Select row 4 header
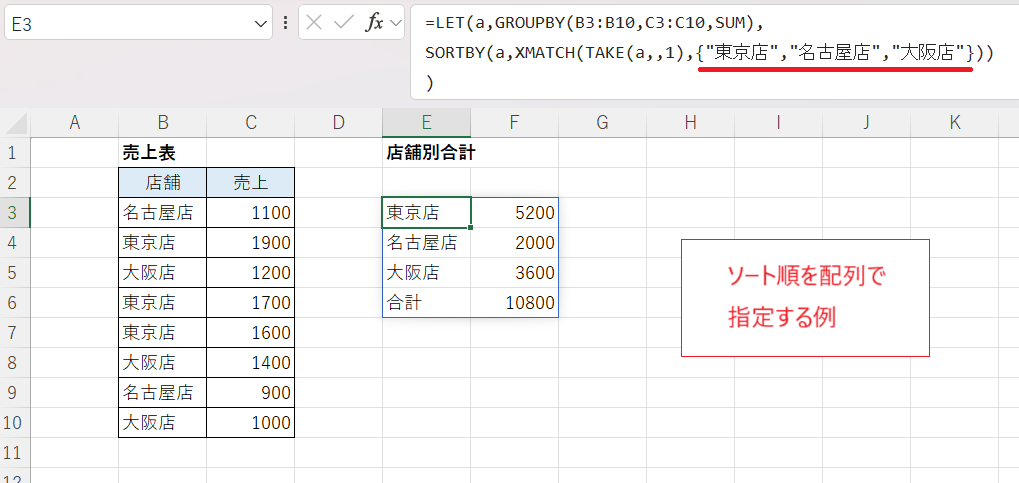 pyautogui.click(x=15, y=242)
